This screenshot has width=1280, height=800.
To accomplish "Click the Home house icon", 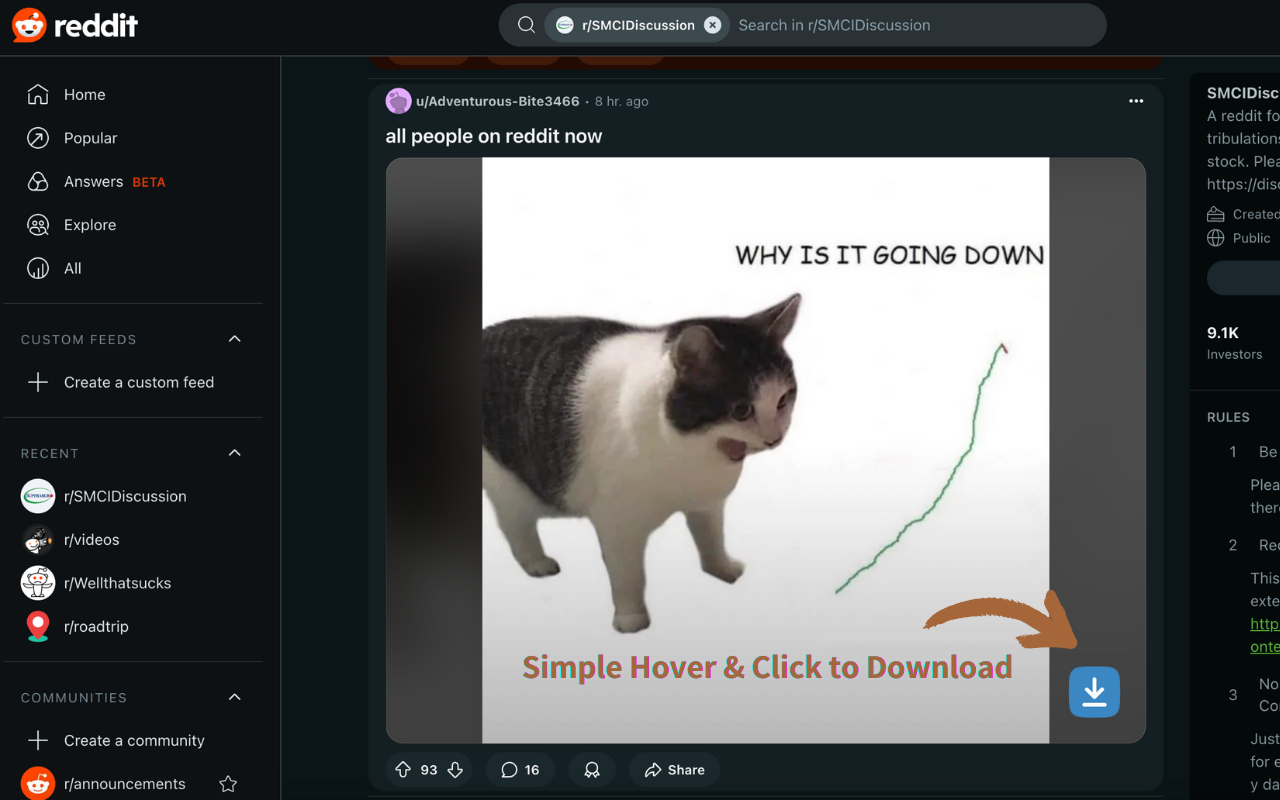I will [38, 95].
